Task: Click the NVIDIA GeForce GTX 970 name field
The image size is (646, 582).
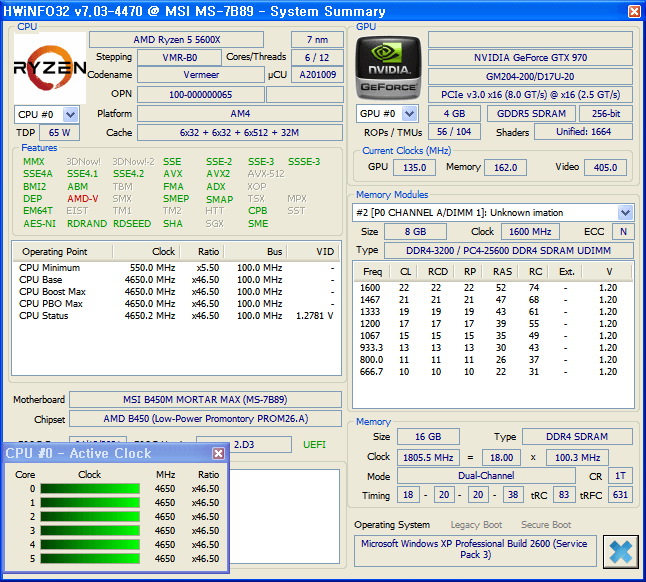Action: click(530, 58)
